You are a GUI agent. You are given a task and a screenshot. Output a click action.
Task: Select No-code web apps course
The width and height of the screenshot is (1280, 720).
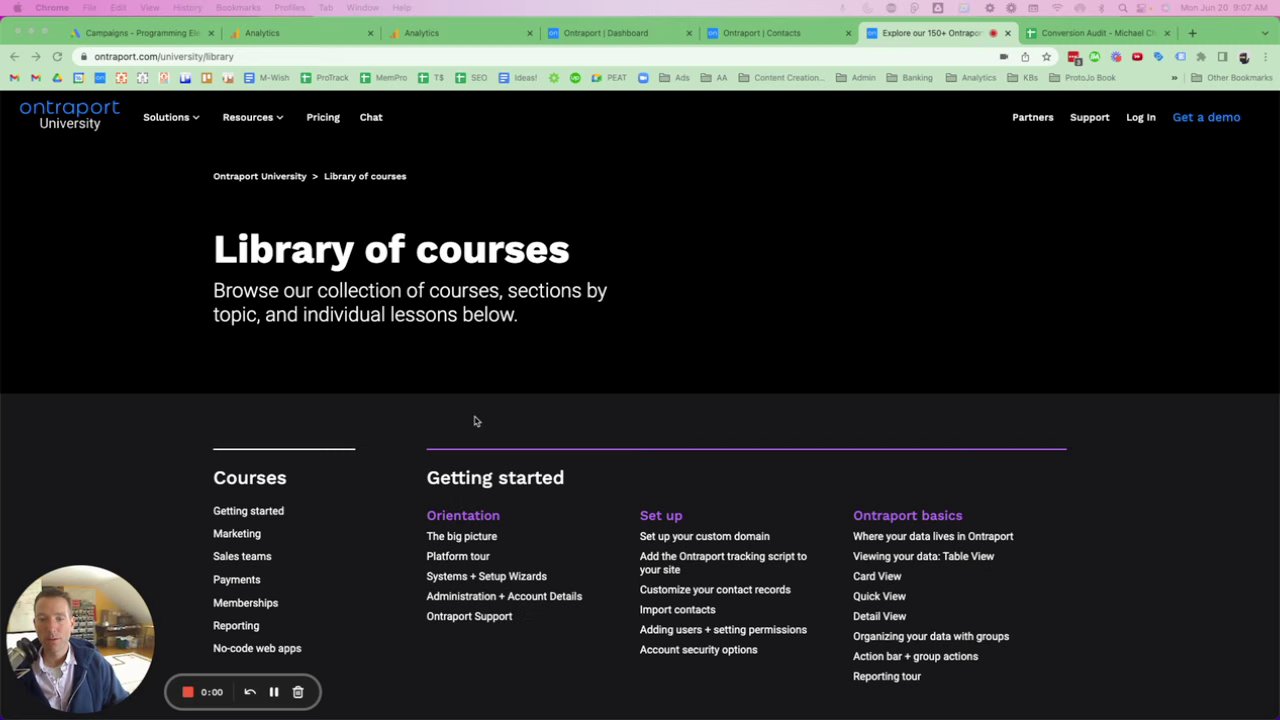257,648
